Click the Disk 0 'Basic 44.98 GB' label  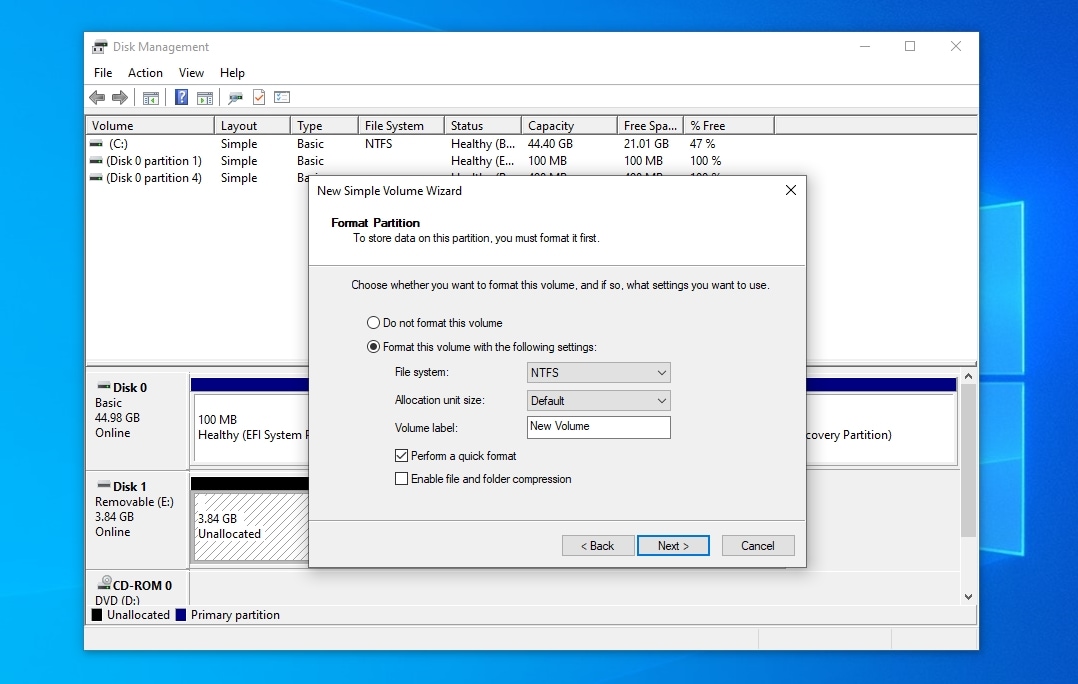pyautogui.click(x=118, y=410)
